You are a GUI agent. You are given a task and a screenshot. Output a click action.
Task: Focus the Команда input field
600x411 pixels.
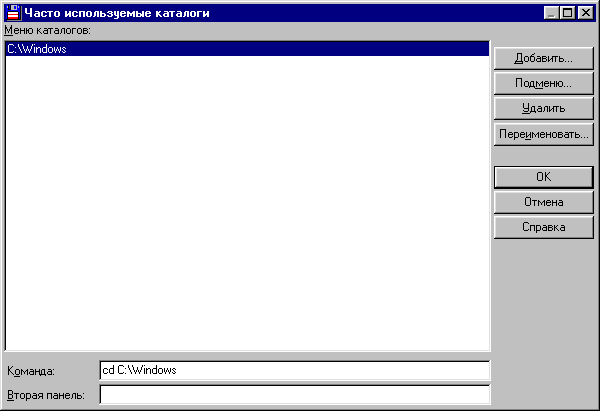pyautogui.click(x=295, y=370)
